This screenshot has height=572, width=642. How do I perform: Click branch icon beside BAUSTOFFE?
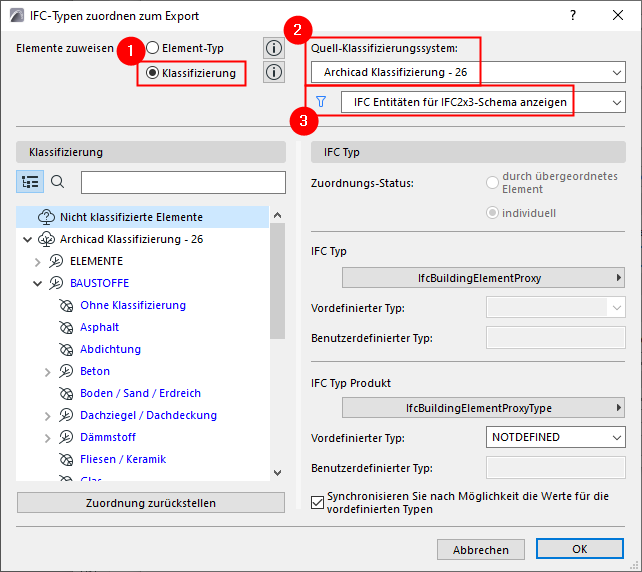pyautogui.click(x=56, y=283)
